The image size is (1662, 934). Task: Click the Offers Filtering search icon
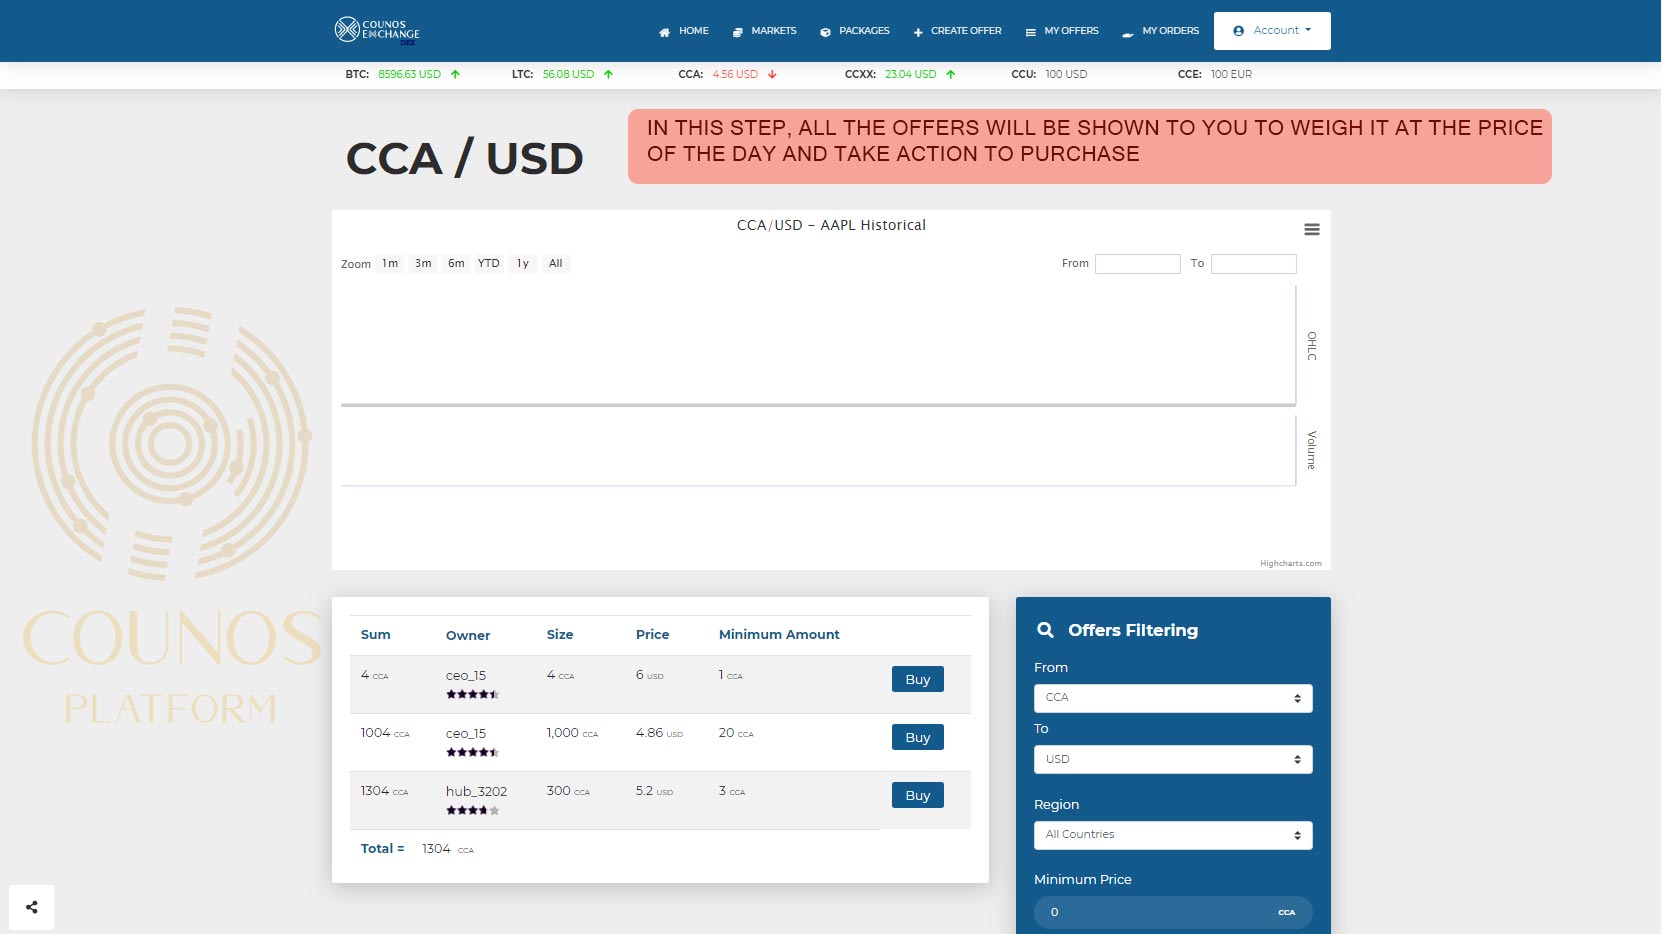[1045, 630]
